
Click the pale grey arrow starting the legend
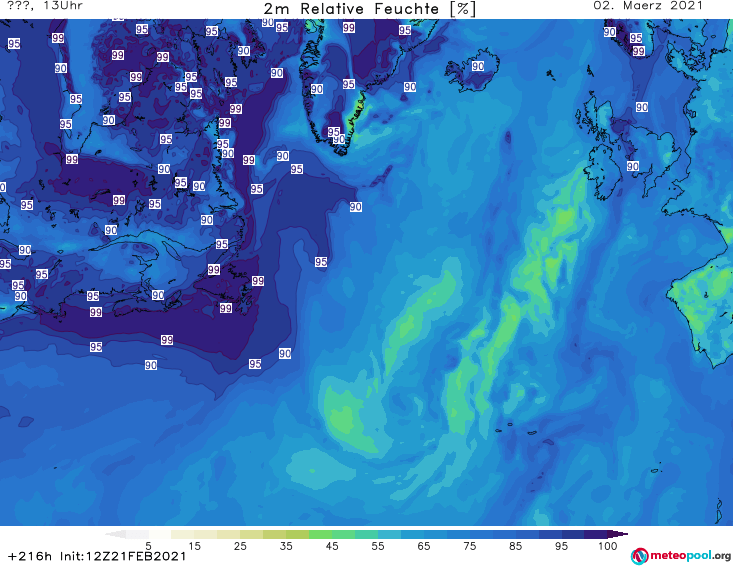point(115,534)
